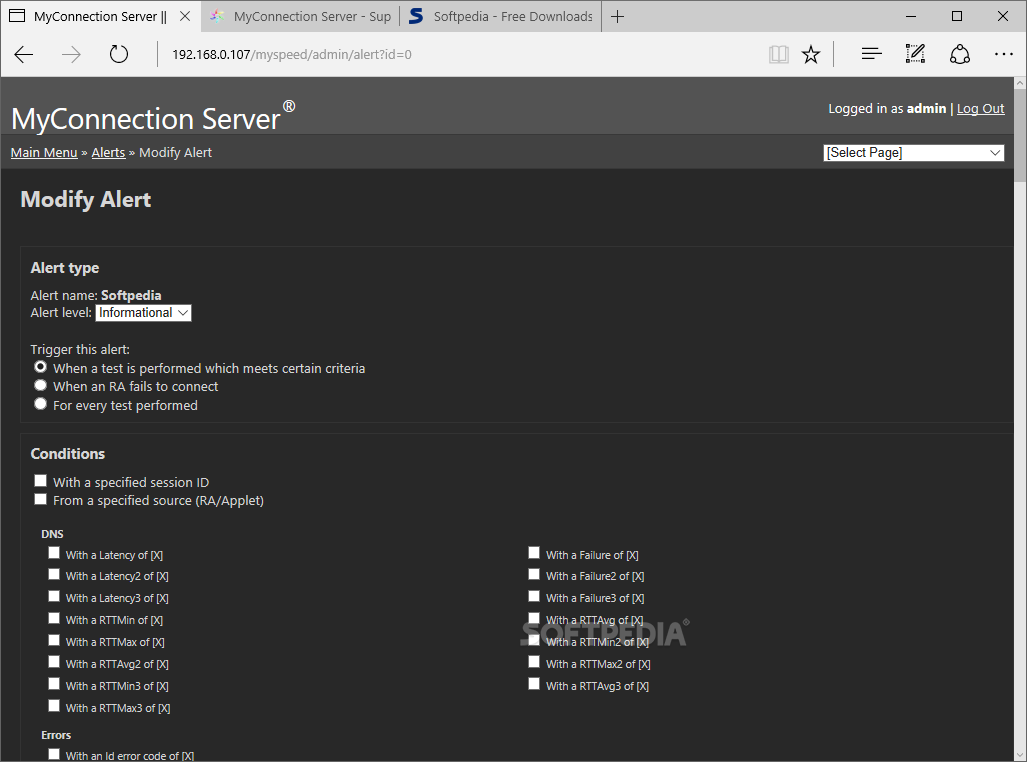Reload the current page
Image resolution: width=1027 pixels, height=762 pixels.
tap(119, 54)
